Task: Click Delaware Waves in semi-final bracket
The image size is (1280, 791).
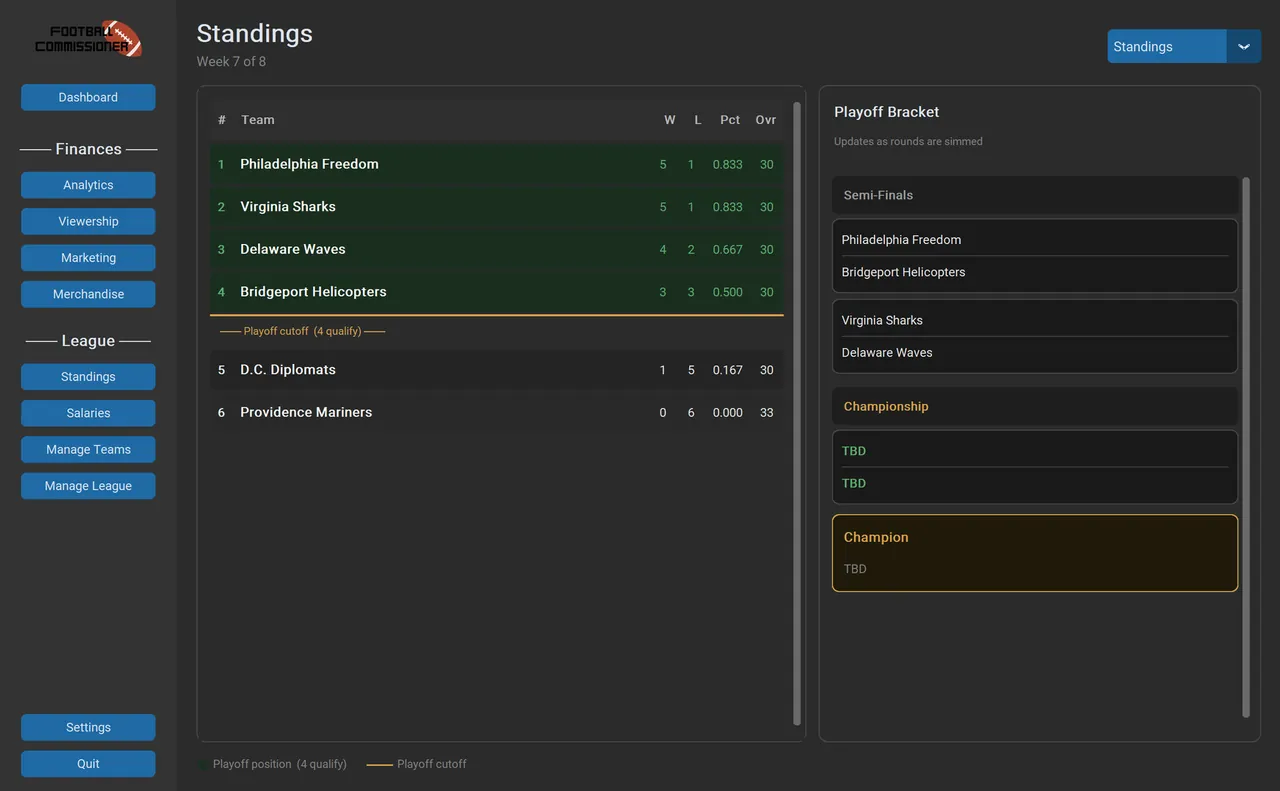Action: (887, 352)
